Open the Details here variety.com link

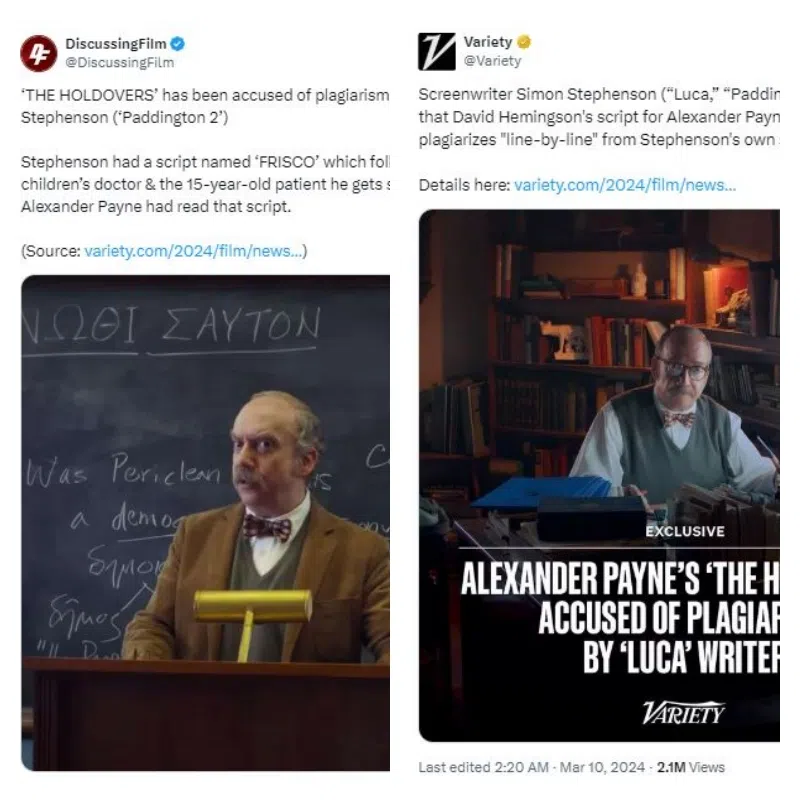625,185
